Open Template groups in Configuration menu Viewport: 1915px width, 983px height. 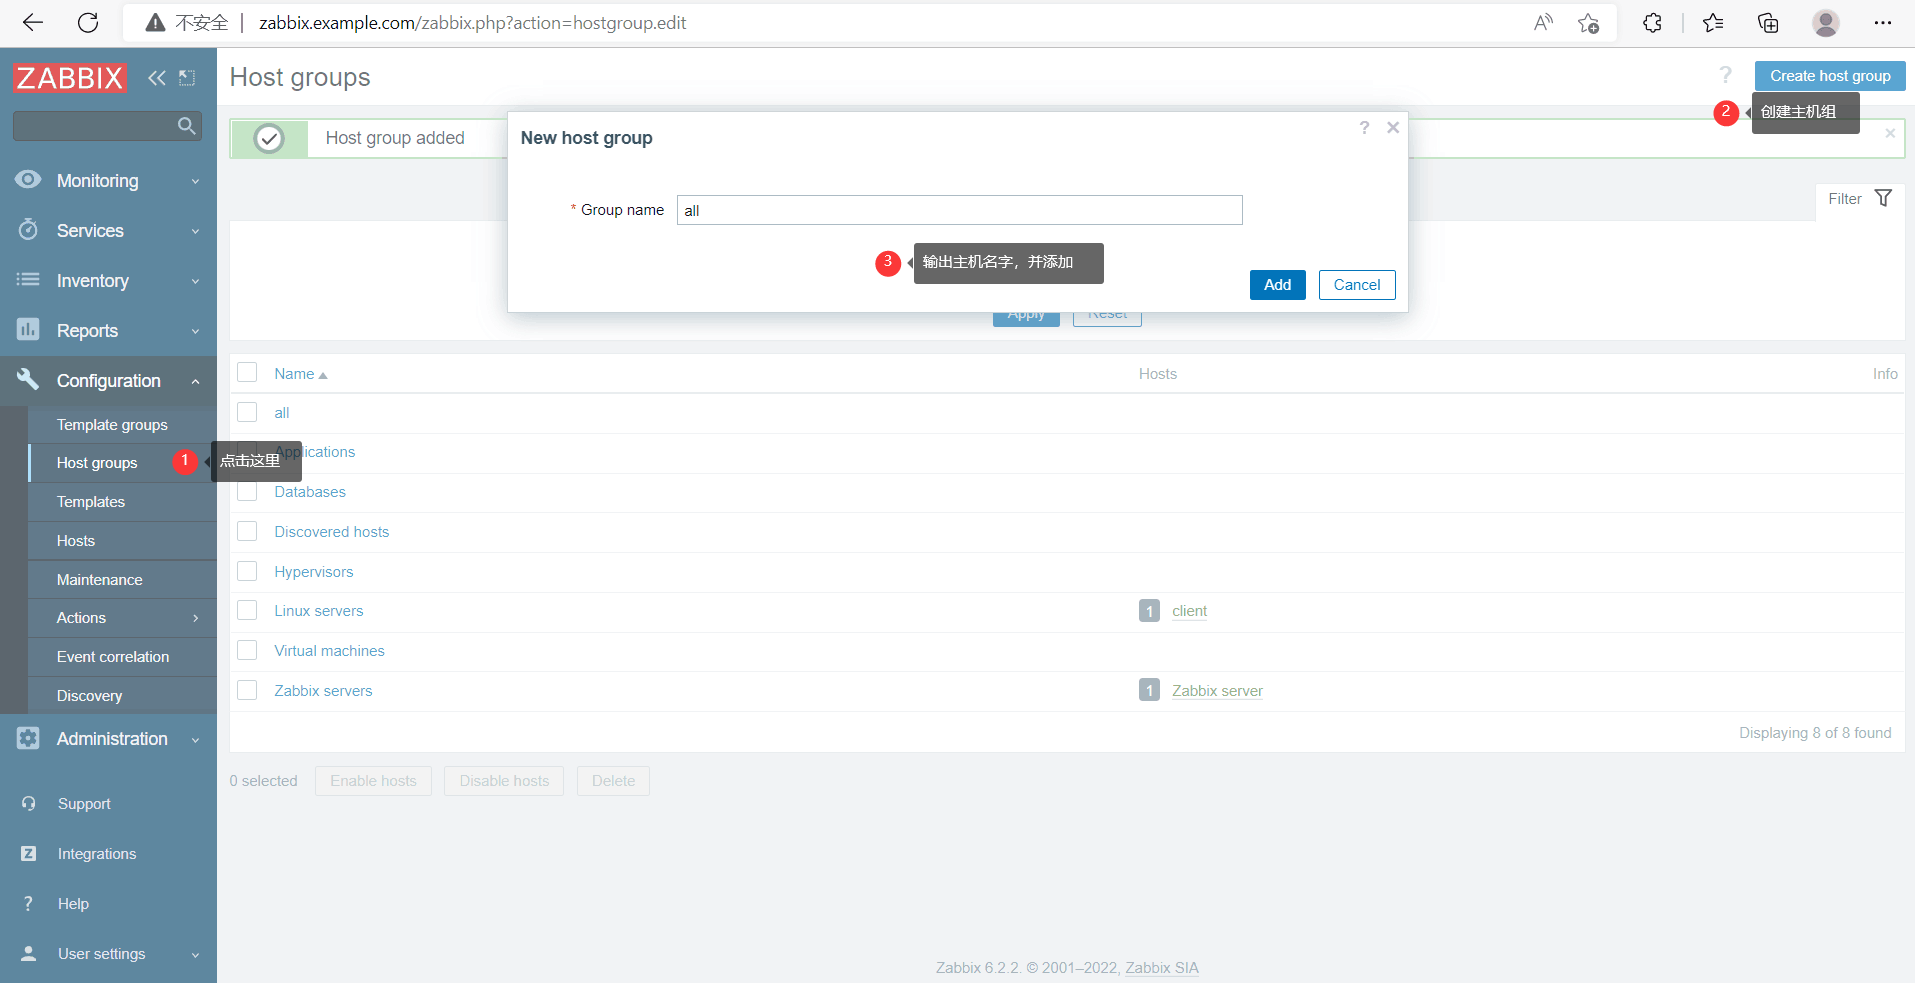[x=112, y=425]
